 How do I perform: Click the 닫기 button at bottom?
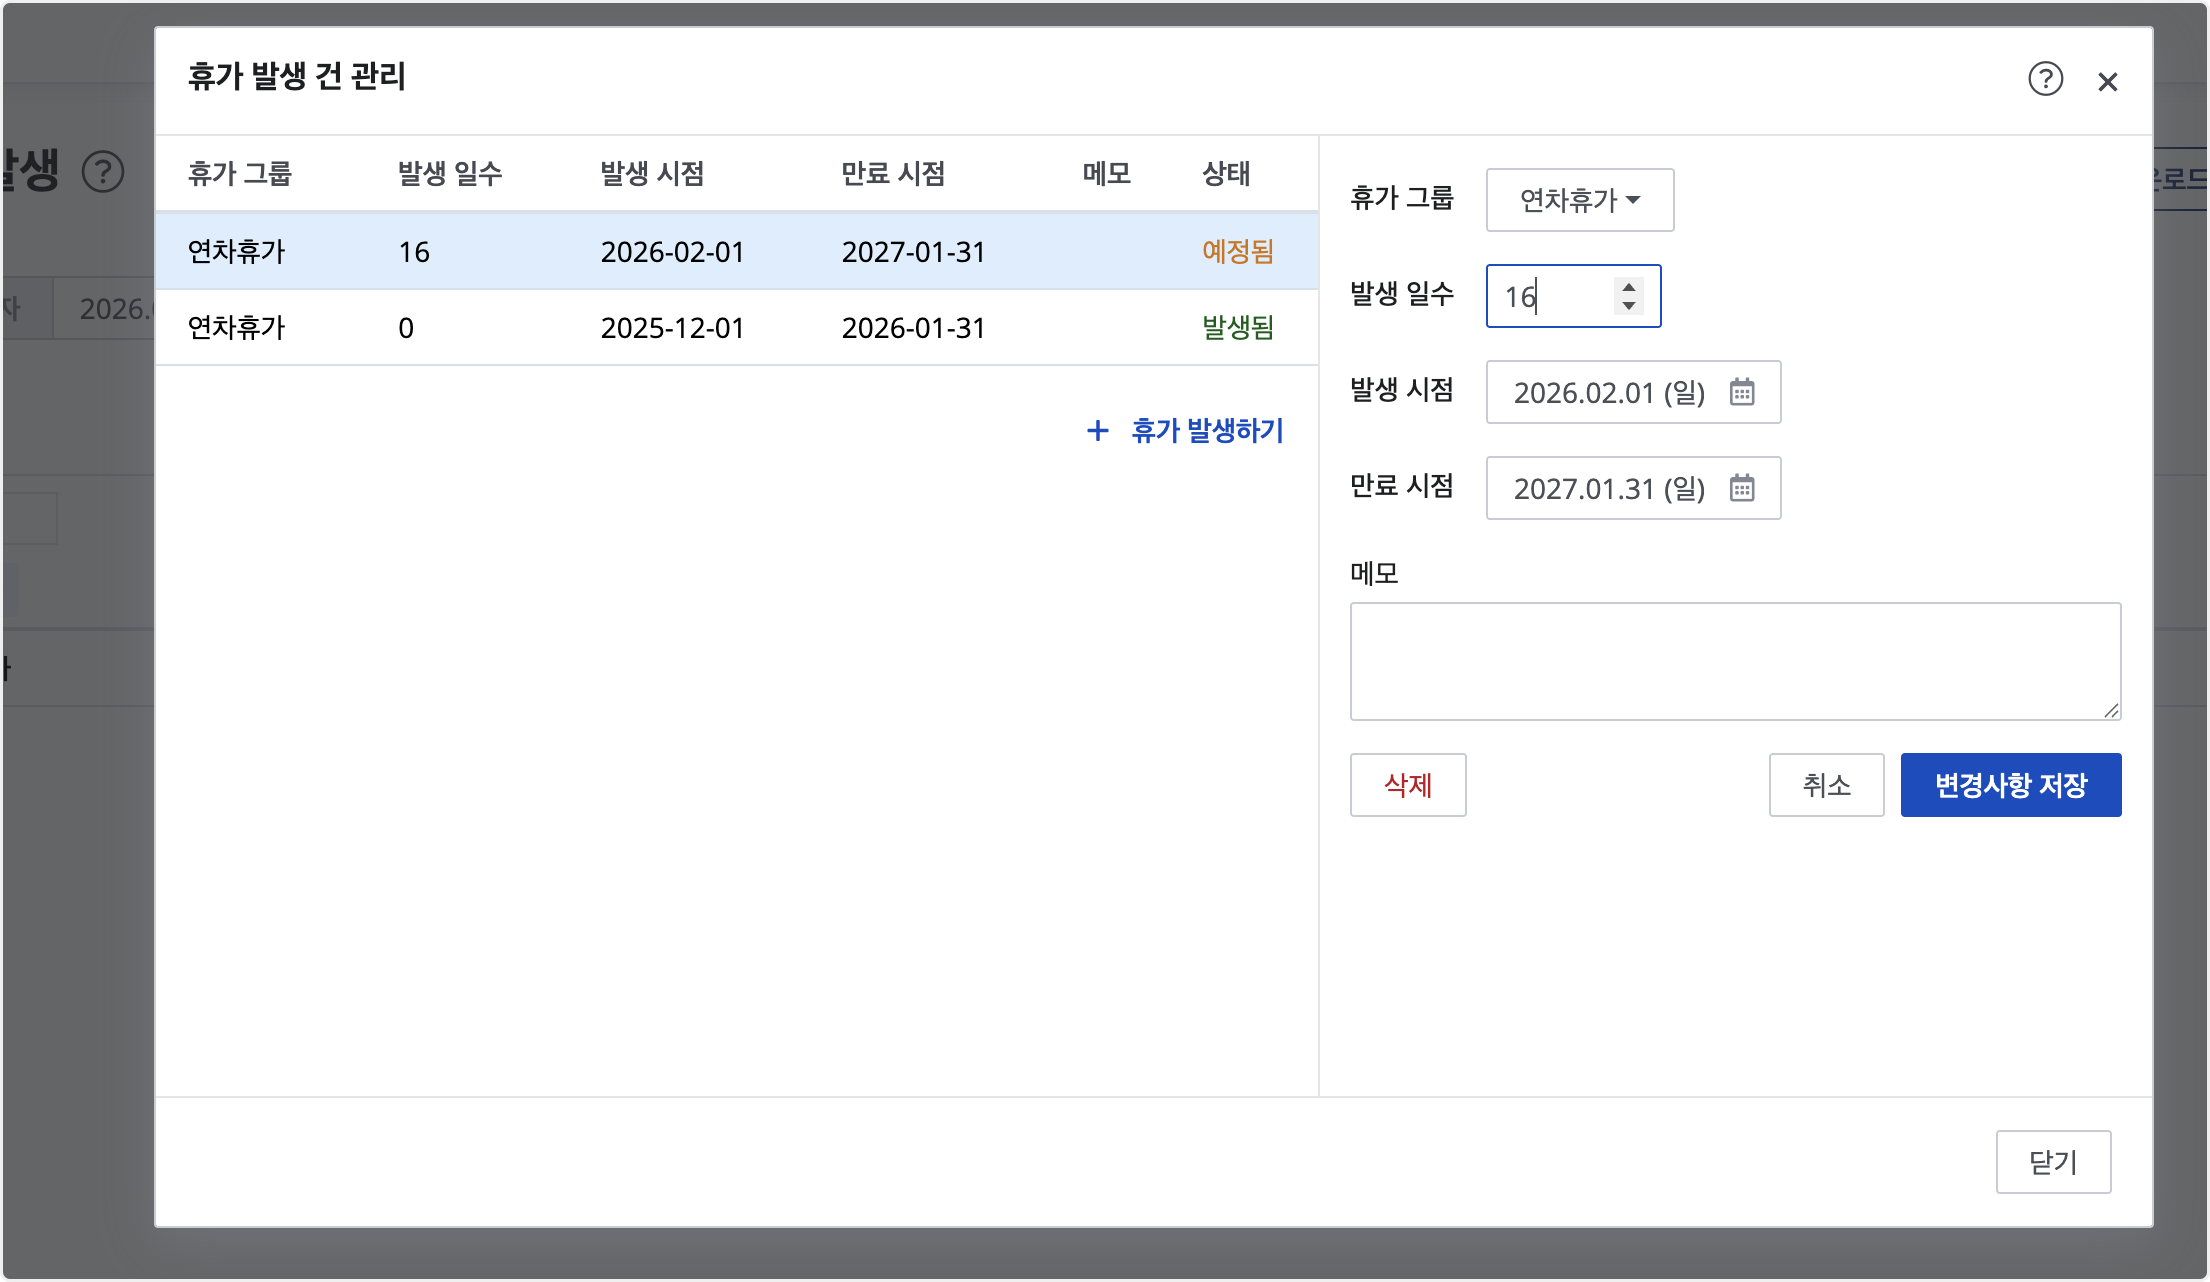click(x=2053, y=1162)
